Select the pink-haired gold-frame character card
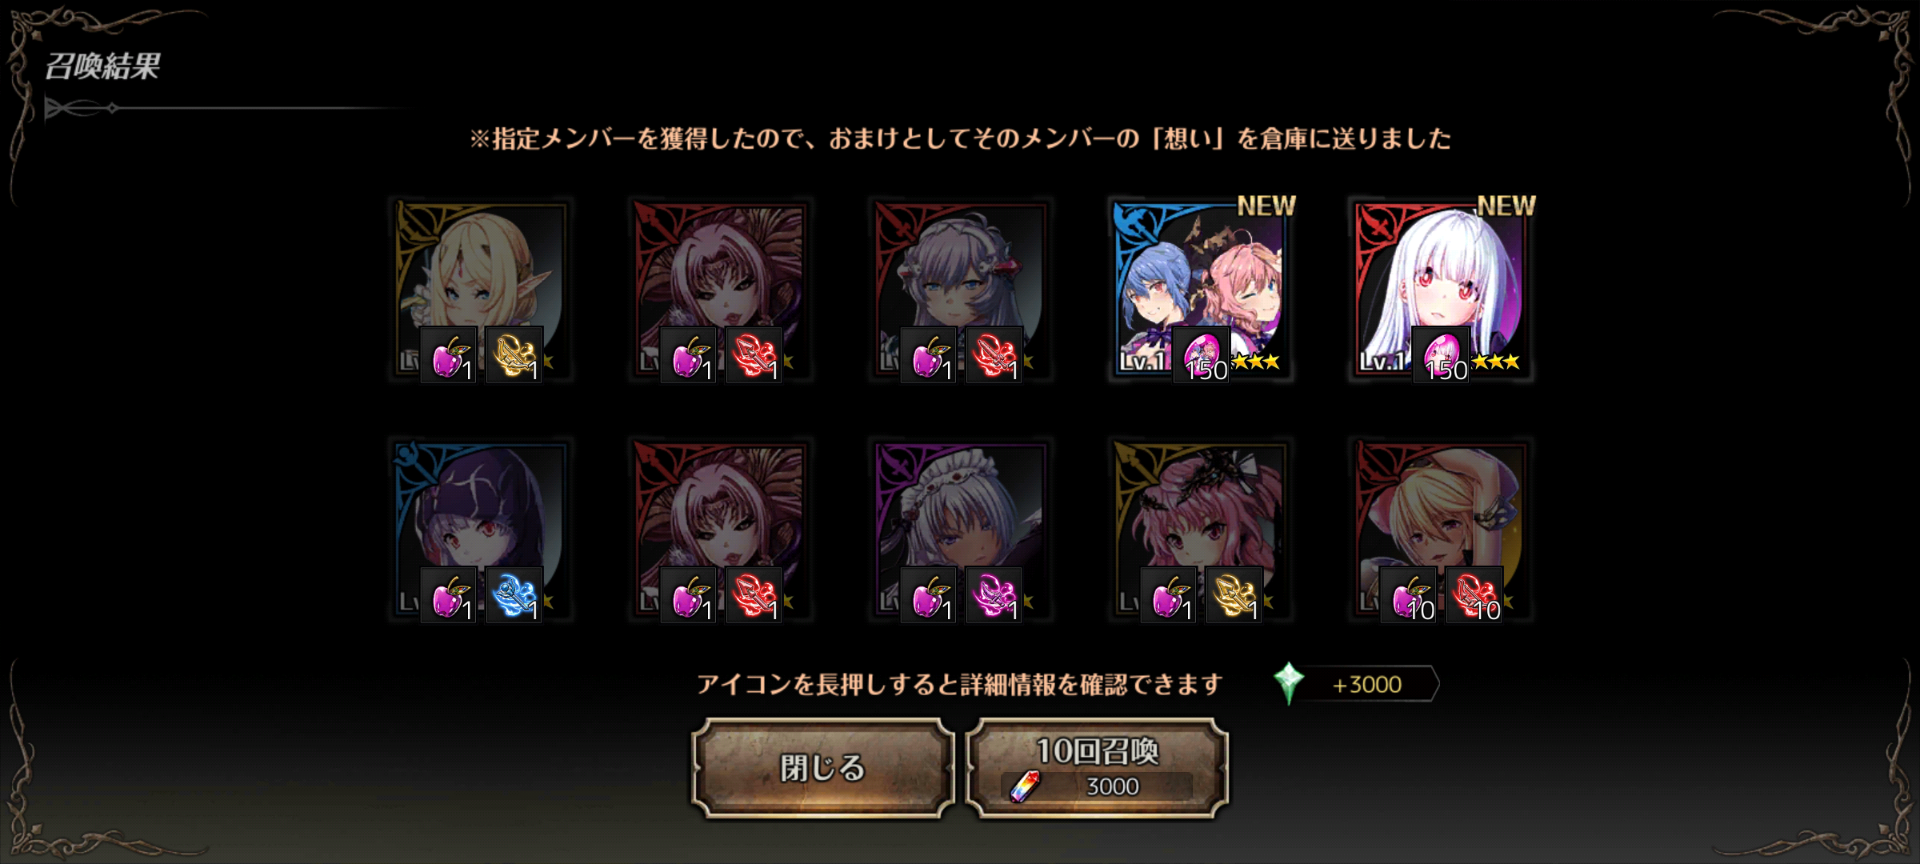Screen dimensions: 1920x864 1201,529
